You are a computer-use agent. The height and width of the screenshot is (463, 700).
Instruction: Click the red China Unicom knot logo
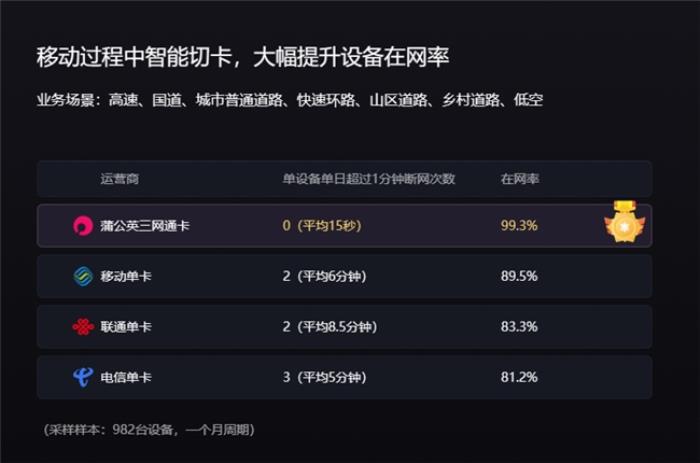pyautogui.click(x=83, y=327)
